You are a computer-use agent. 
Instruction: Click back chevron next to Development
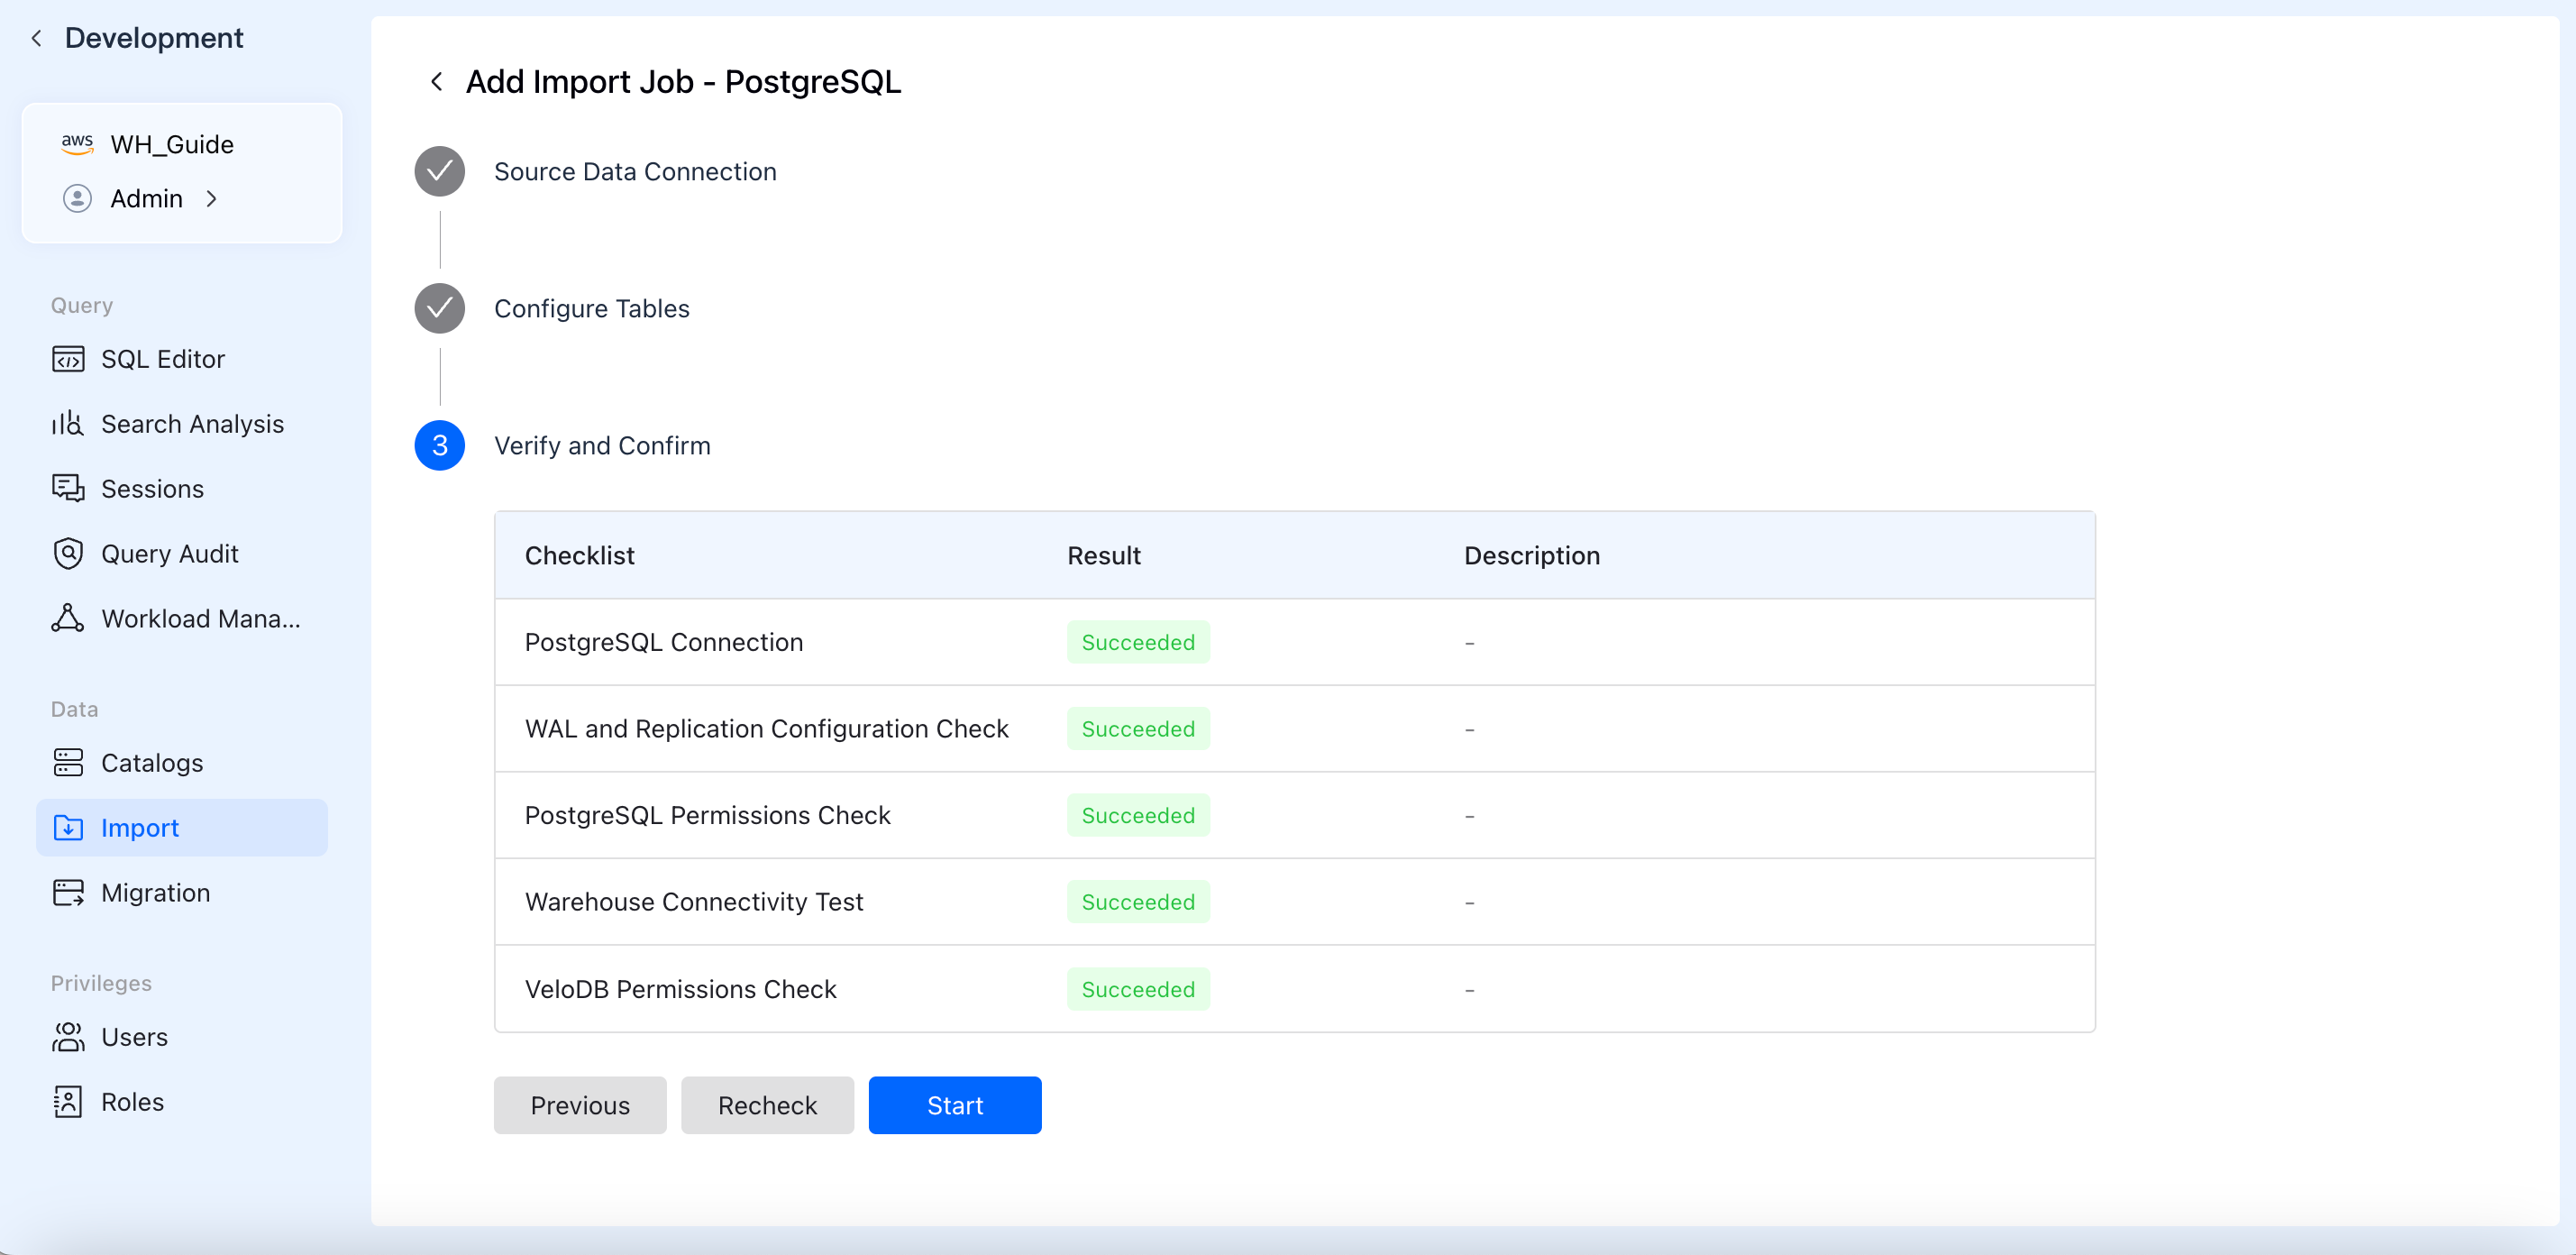coord(37,38)
